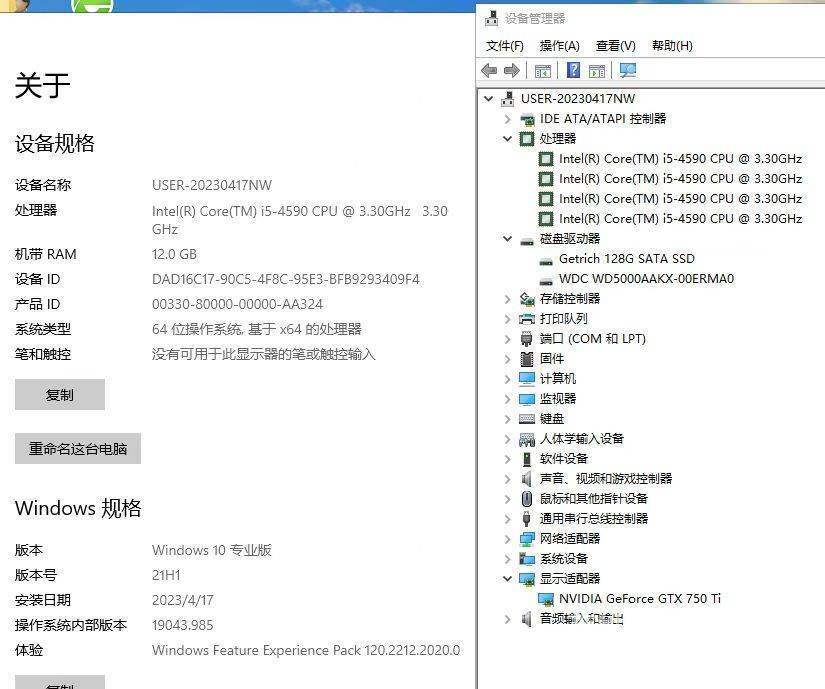Select the USB controllers icon

[x=527, y=519]
